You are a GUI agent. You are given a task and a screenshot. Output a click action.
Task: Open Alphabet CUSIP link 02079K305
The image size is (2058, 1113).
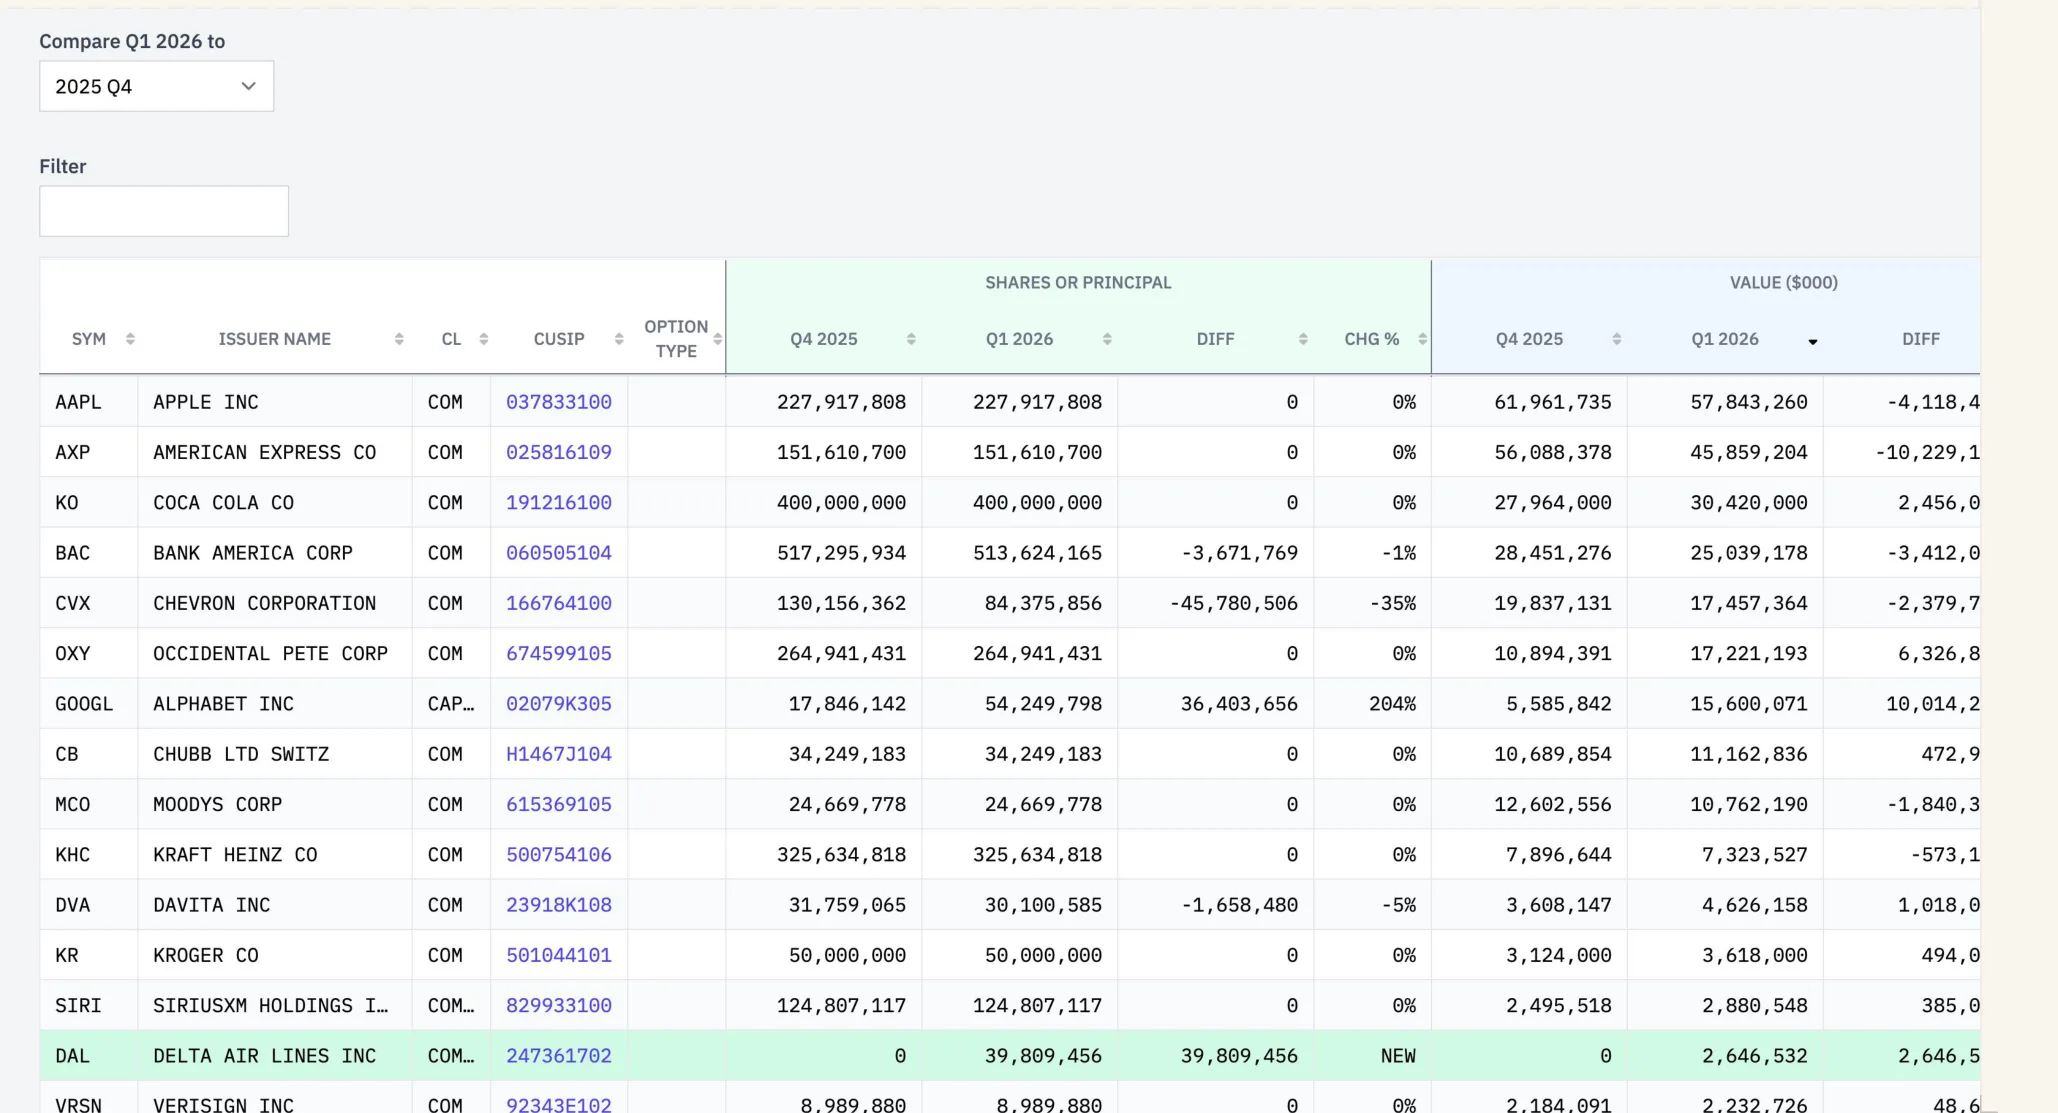pyautogui.click(x=559, y=704)
